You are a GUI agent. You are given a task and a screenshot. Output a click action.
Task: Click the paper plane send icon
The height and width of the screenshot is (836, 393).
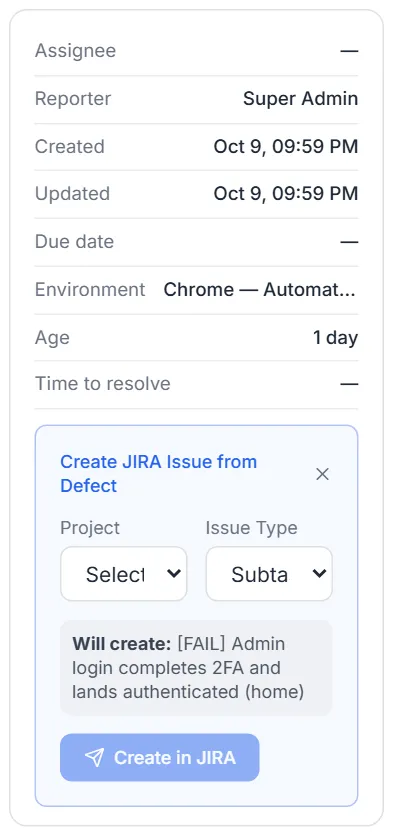pos(94,758)
